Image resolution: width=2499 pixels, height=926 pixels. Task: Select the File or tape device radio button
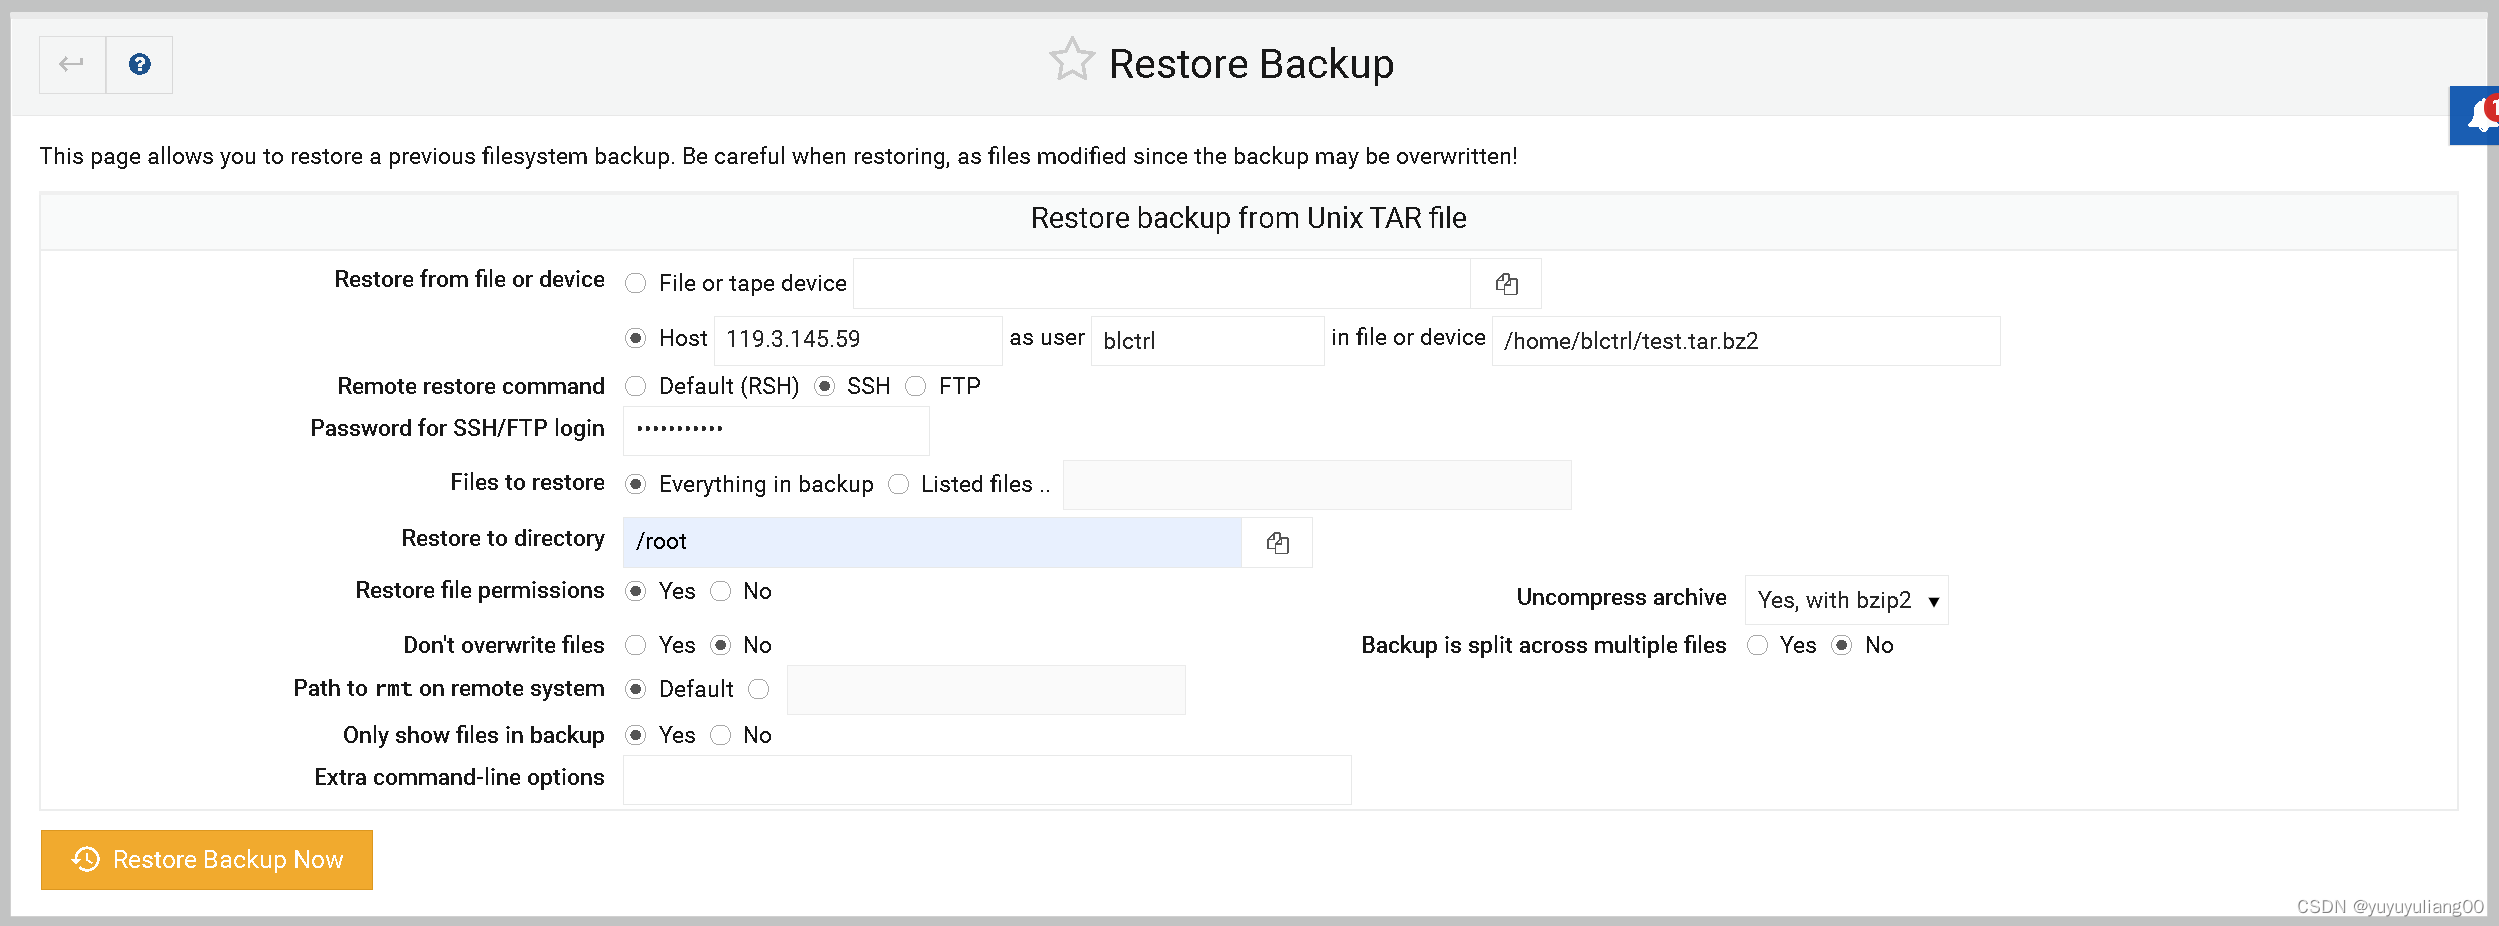click(x=635, y=283)
